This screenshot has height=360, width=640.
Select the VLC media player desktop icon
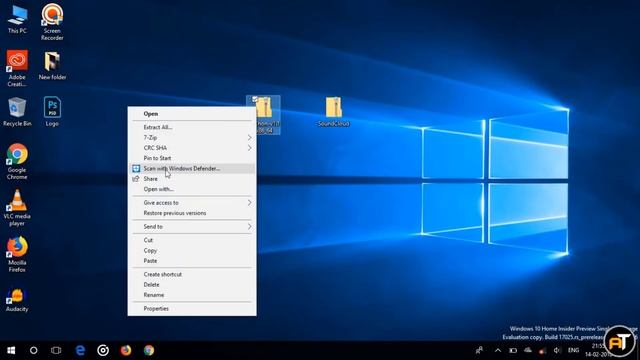coord(17,208)
